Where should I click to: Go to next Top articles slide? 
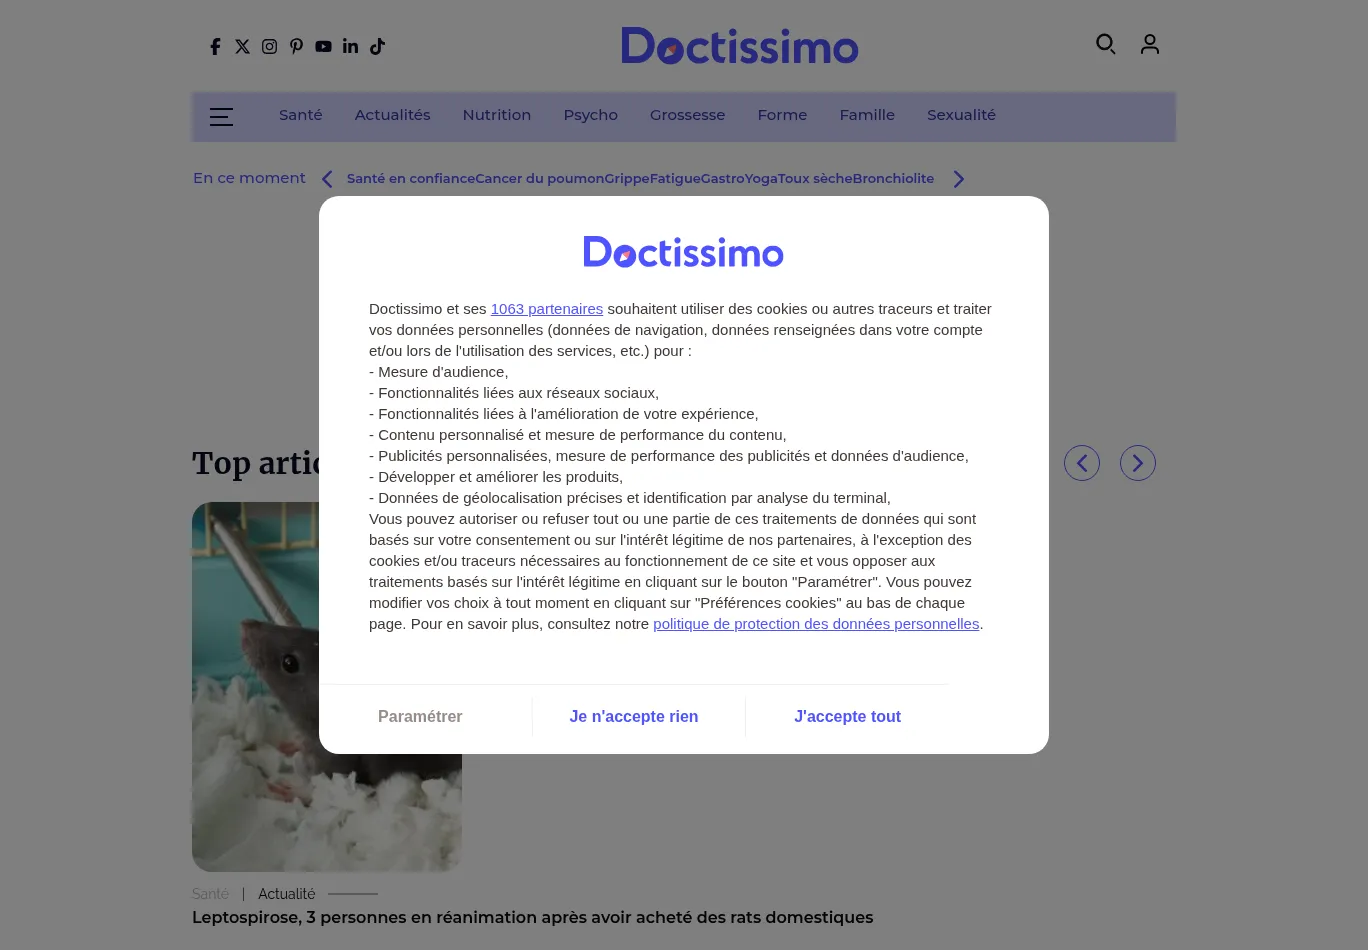point(1138,463)
